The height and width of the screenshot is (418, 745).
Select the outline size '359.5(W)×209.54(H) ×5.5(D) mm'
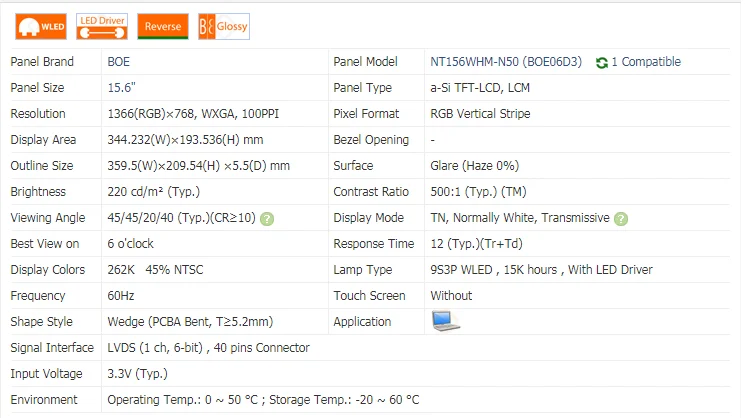[x=199, y=166]
